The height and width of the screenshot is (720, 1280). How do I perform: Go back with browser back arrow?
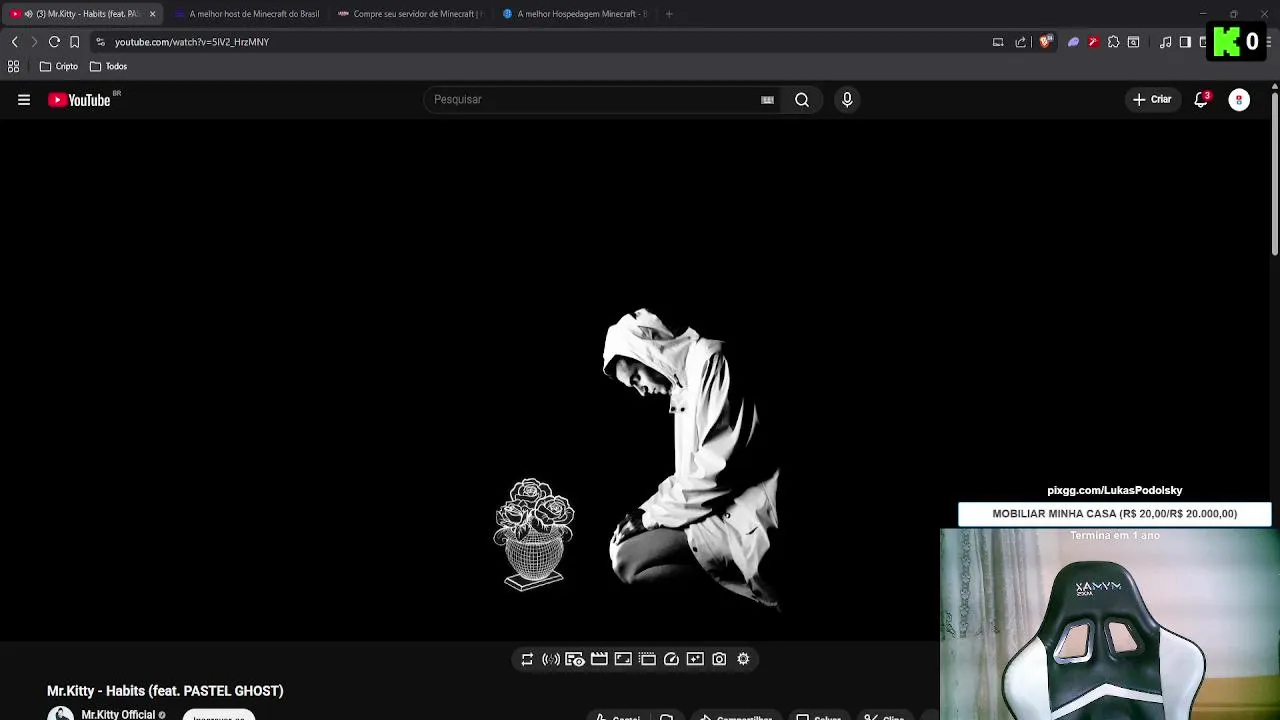pos(14,42)
